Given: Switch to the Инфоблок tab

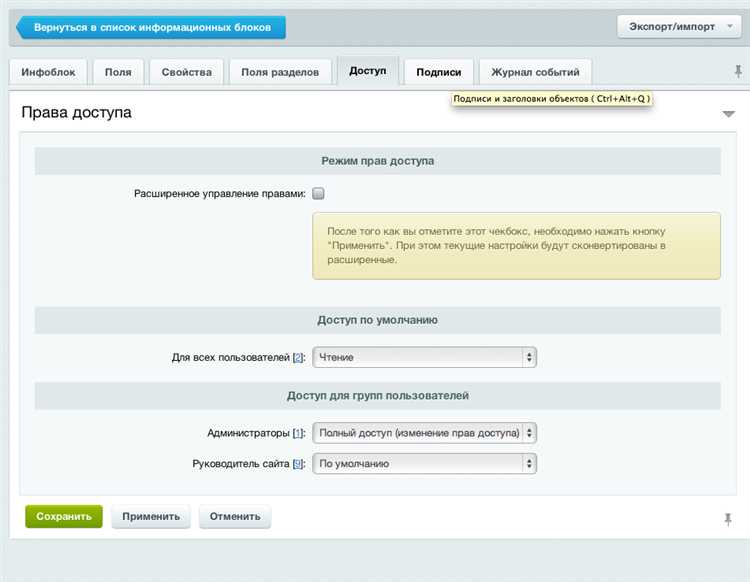Looking at the screenshot, I should (x=48, y=72).
